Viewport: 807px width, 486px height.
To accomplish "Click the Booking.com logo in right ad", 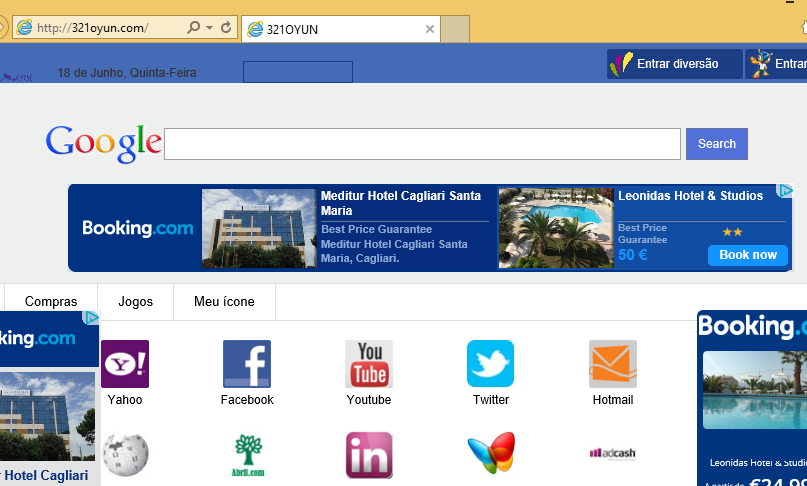I will tap(752, 327).
